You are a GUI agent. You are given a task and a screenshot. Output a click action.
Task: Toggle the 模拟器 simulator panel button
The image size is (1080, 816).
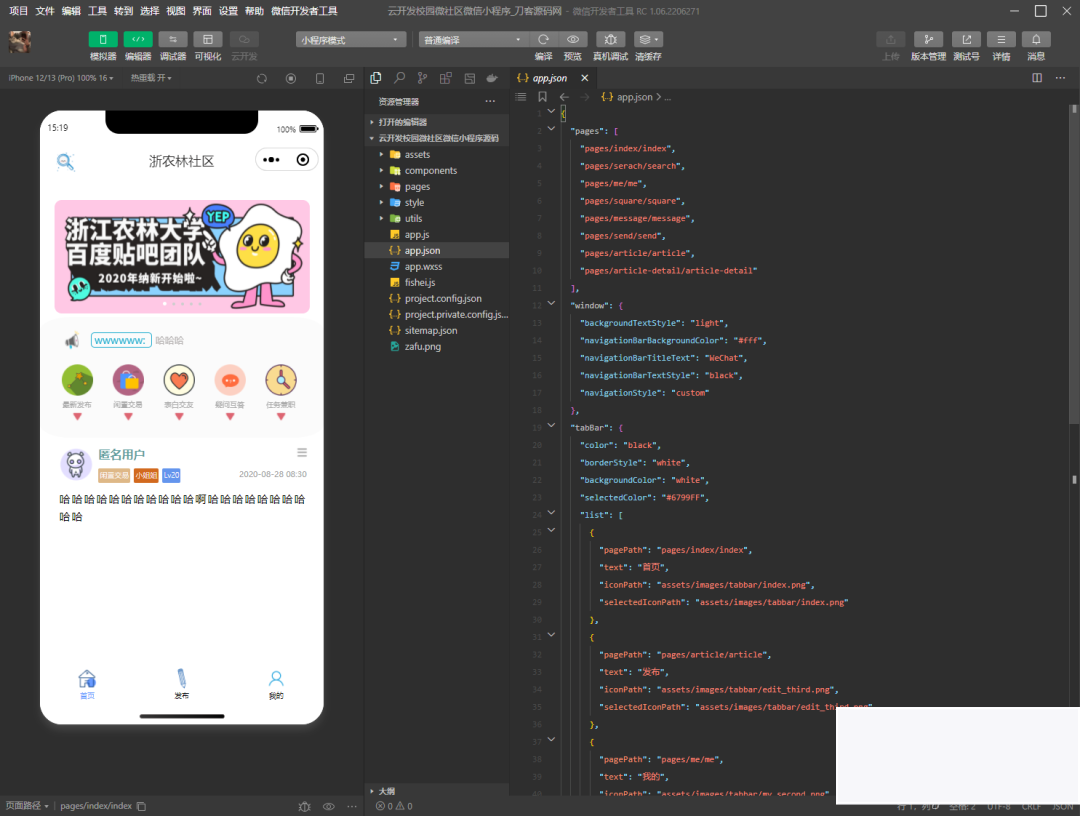click(x=103, y=39)
